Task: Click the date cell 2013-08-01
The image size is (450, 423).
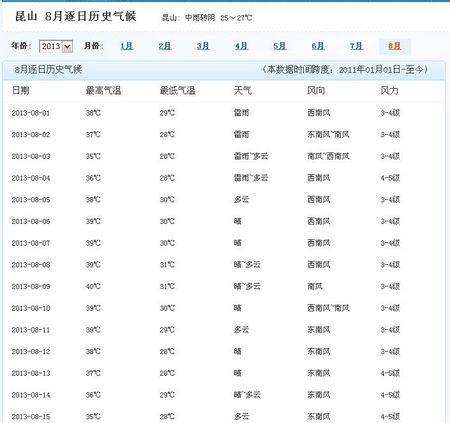Action: (31, 113)
